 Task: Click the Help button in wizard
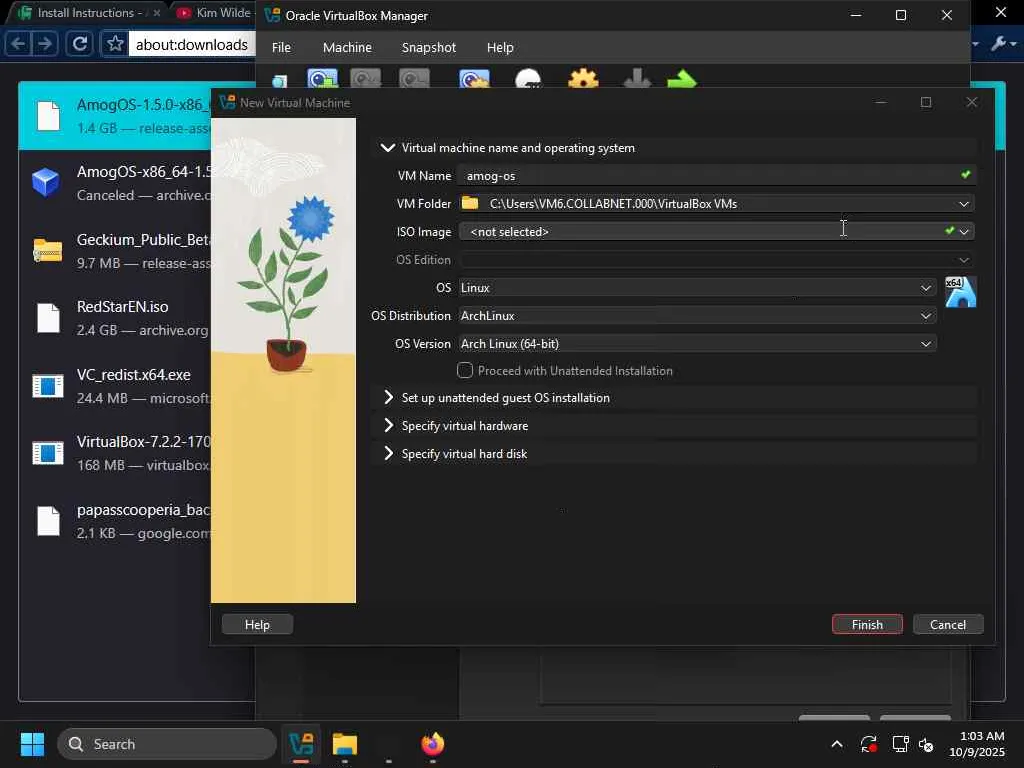[257, 624]
